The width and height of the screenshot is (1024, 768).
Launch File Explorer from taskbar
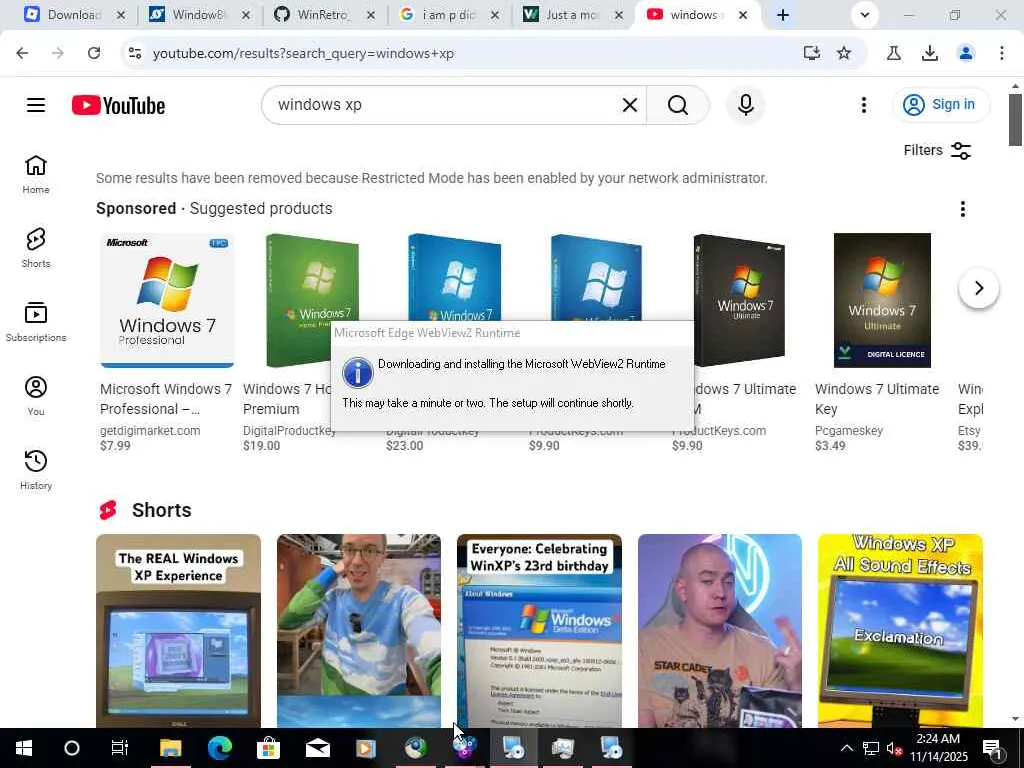170,748
